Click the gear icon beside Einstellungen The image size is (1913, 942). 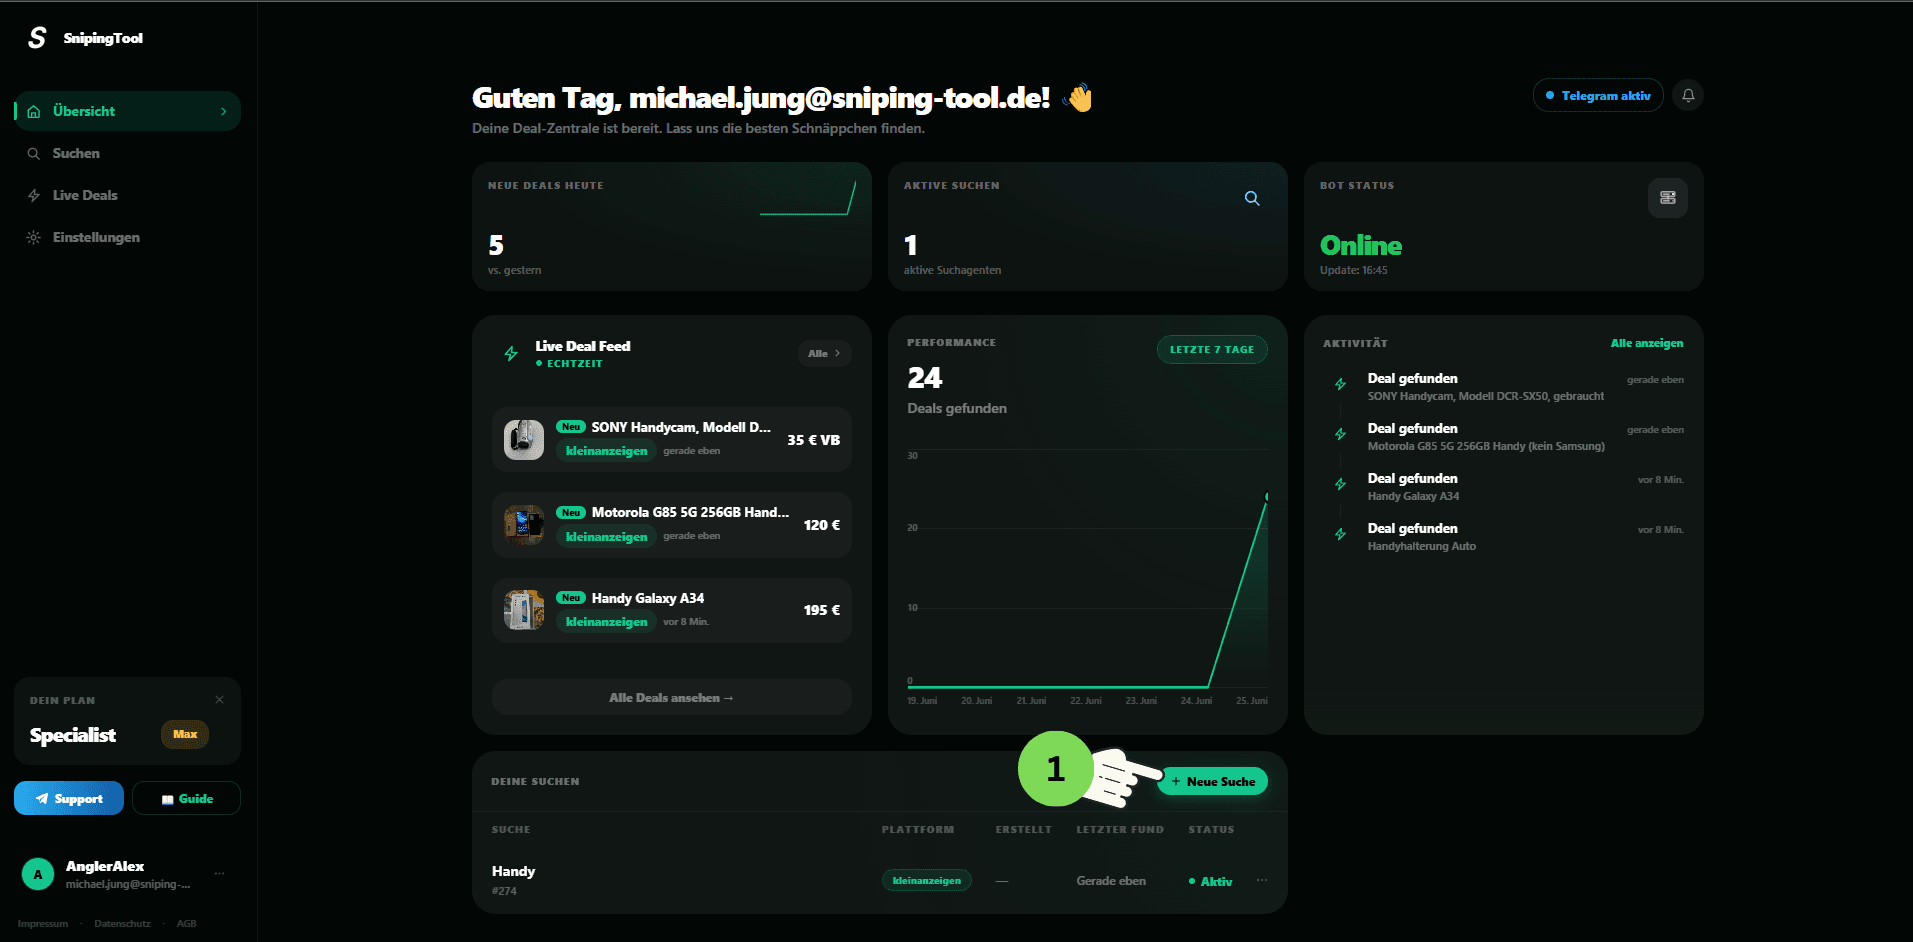click(34, 237)
